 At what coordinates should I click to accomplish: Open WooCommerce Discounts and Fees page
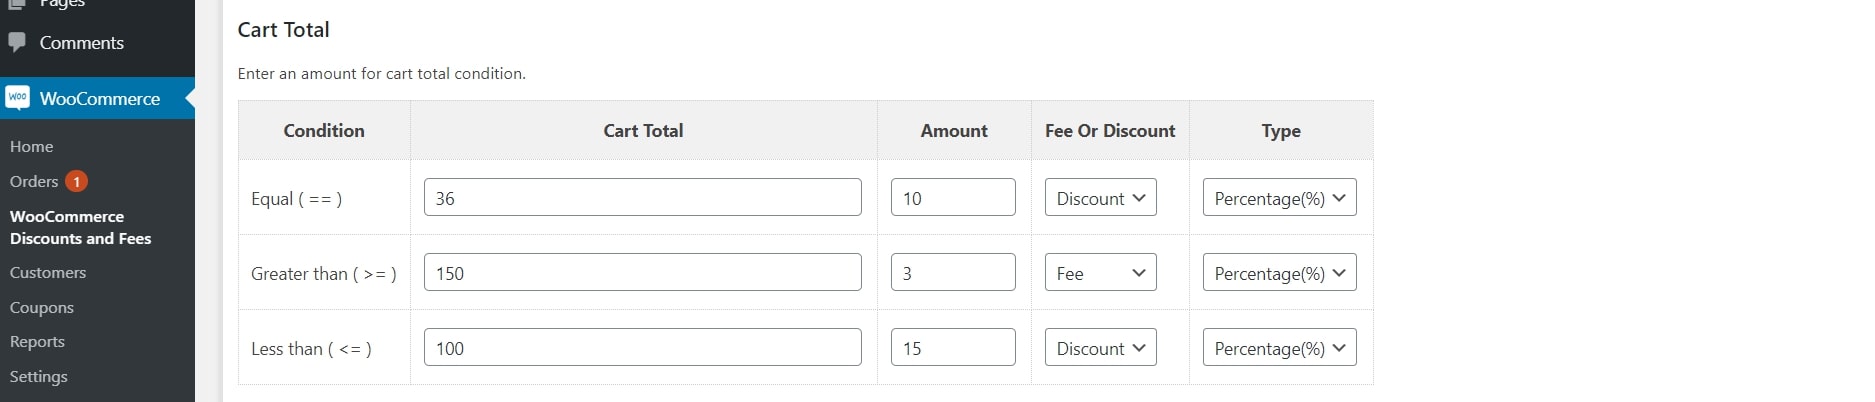point(80,227)
